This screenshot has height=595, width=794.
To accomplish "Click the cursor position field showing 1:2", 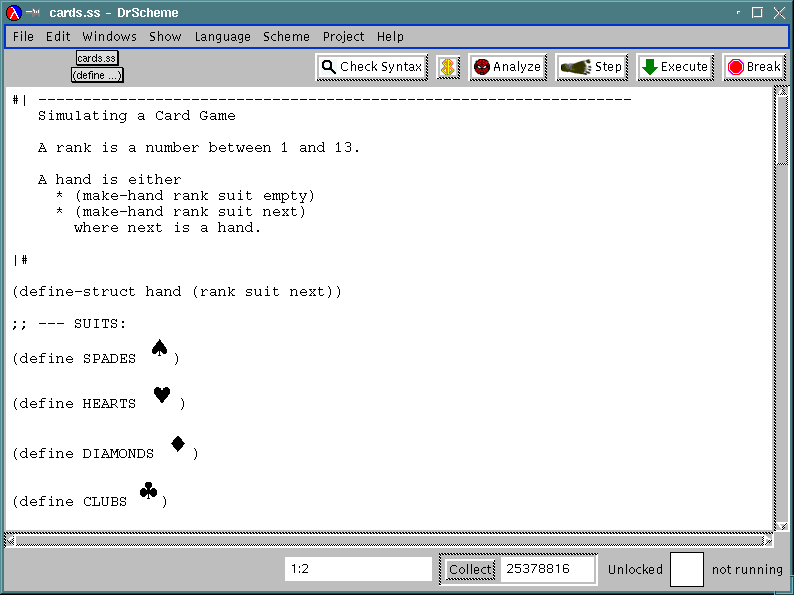I will (x=358, y=569).
